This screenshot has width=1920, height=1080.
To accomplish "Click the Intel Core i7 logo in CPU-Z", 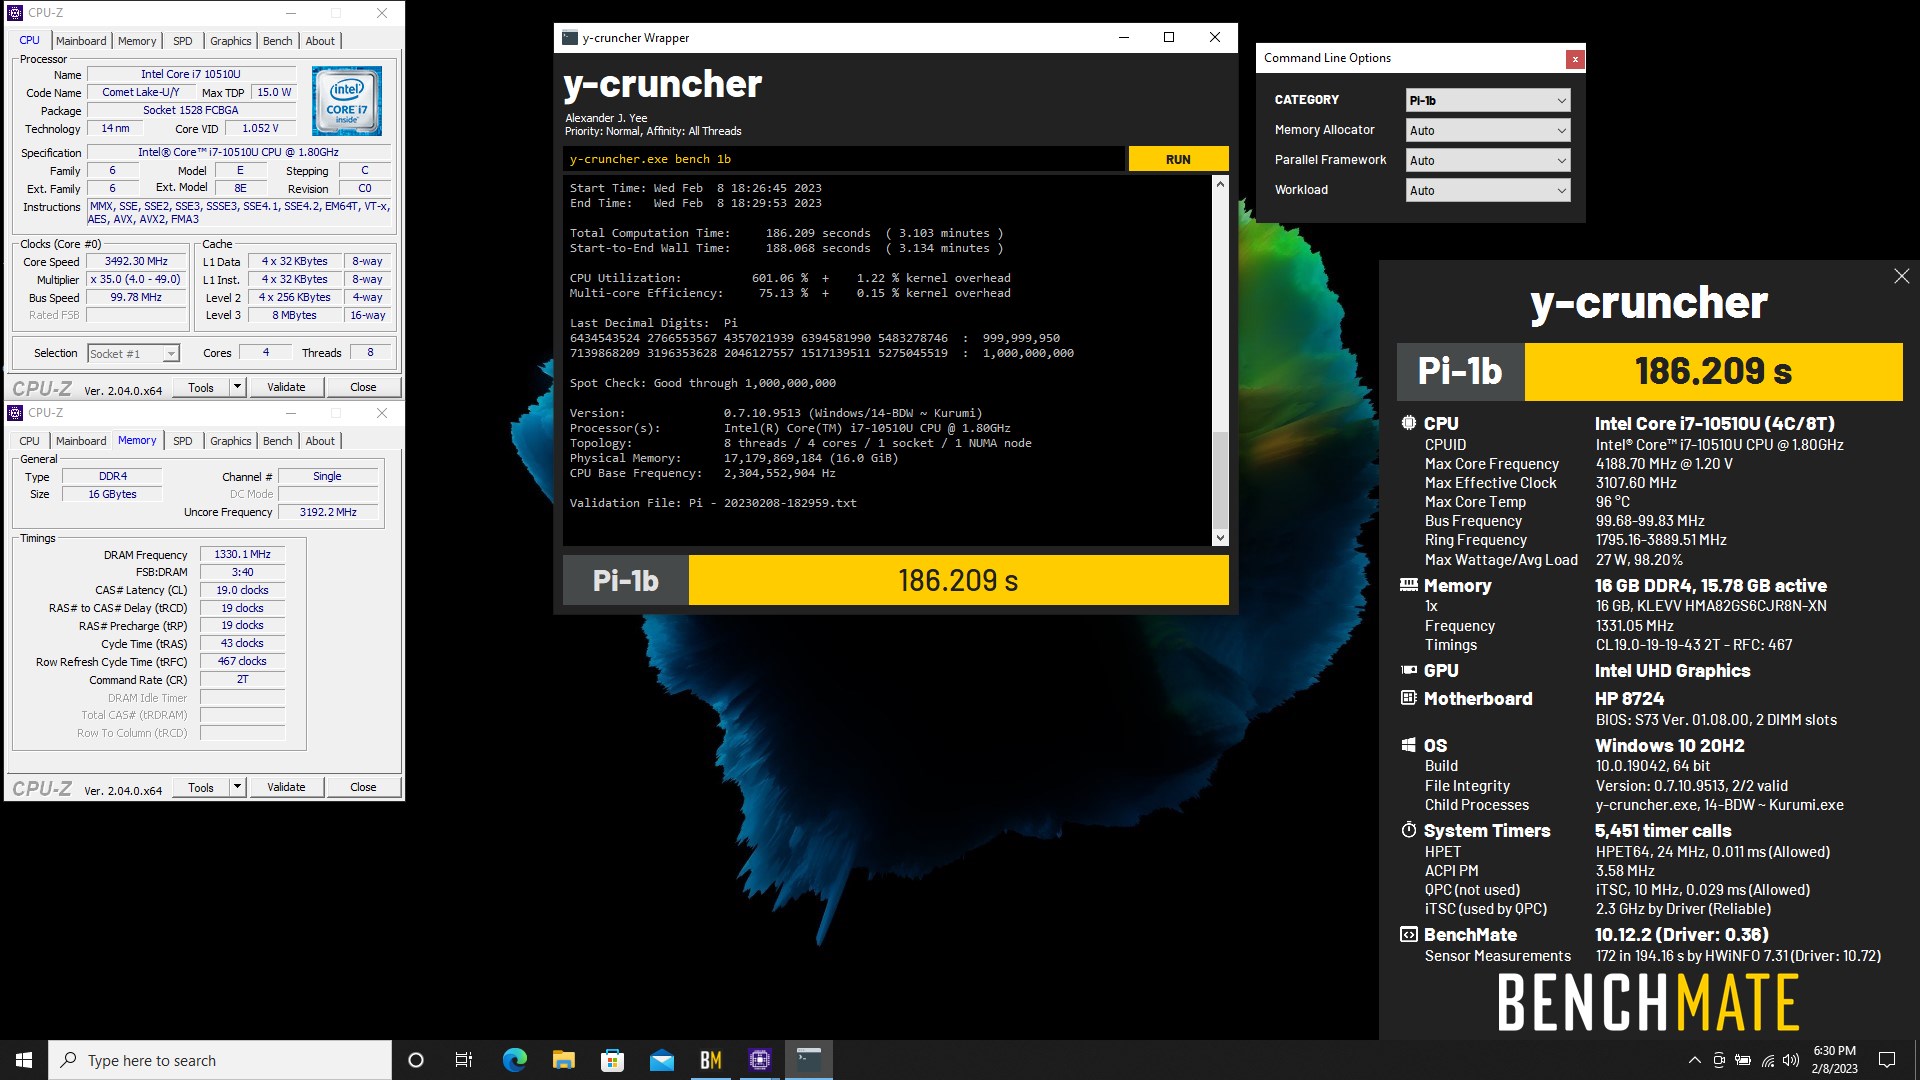I will coord(346,101).
